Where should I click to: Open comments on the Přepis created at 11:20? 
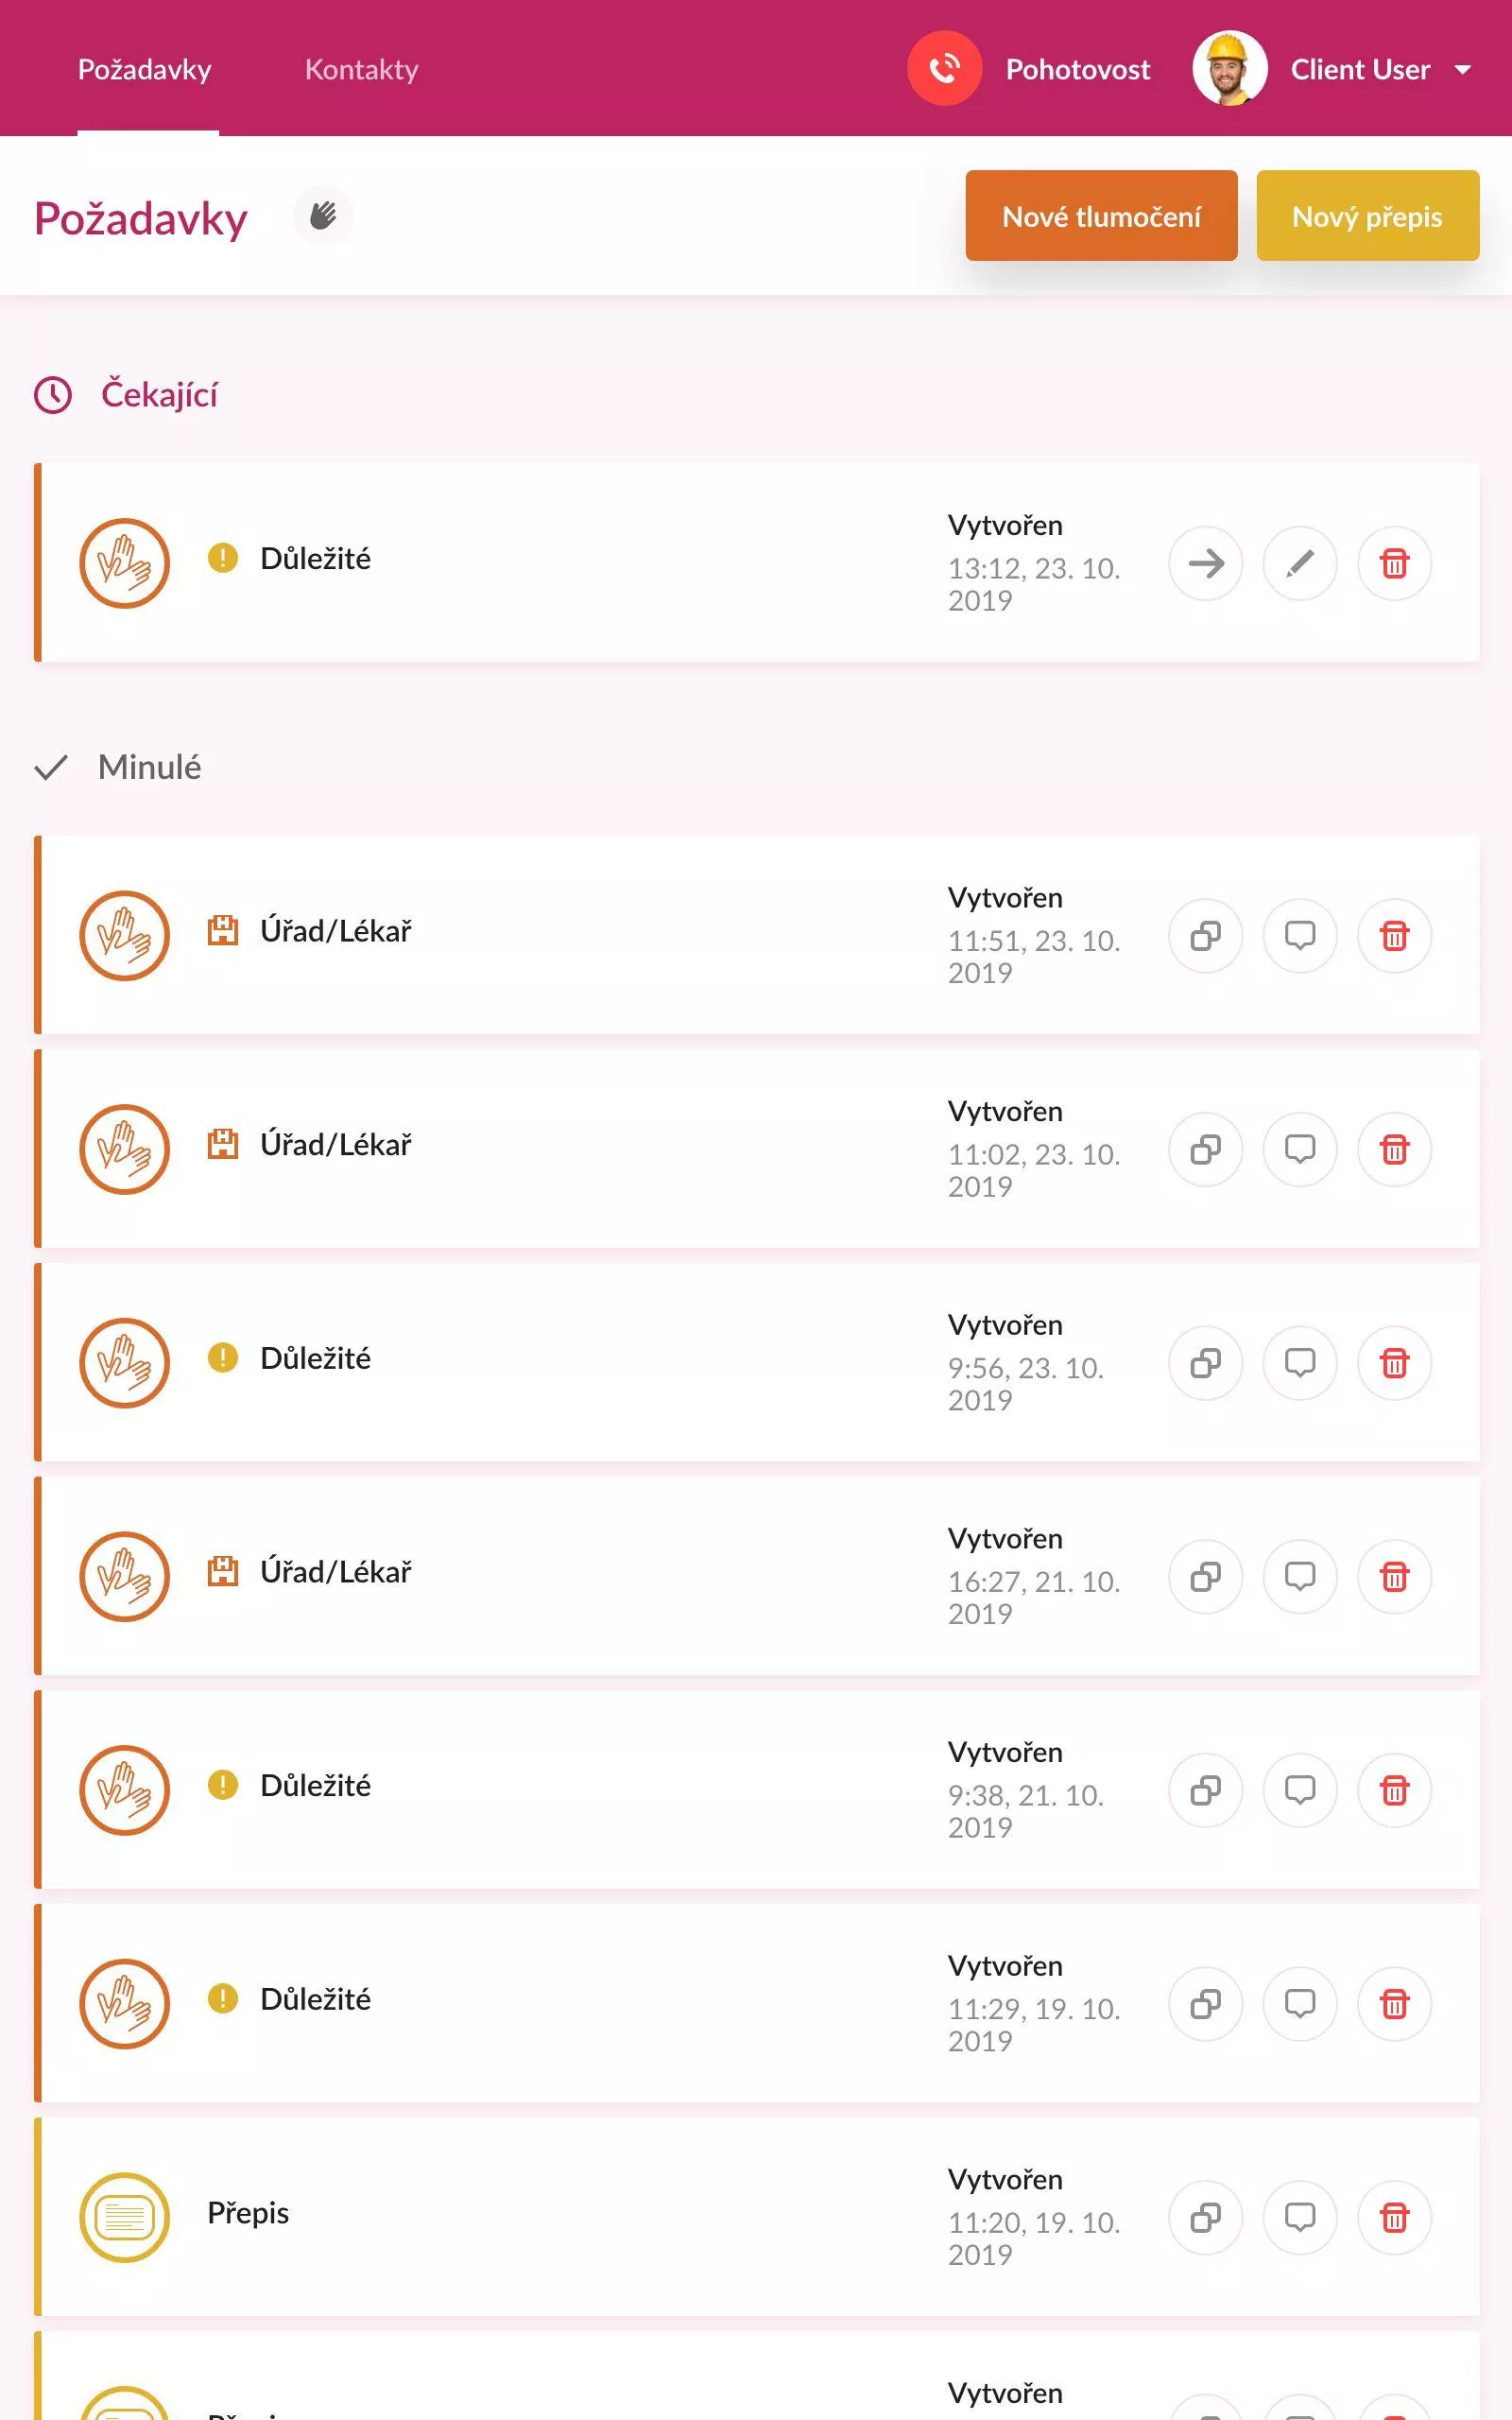[1300, 2217]
